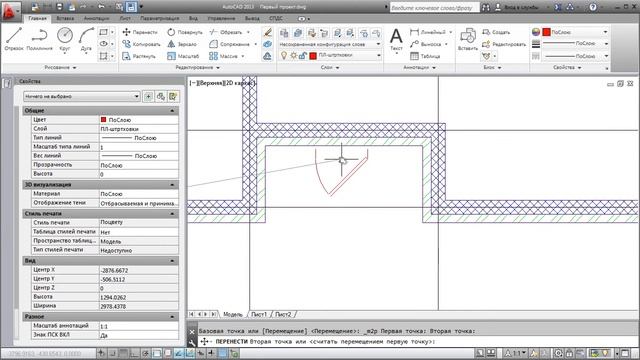Click the Массив array tool

pos(223,56)
